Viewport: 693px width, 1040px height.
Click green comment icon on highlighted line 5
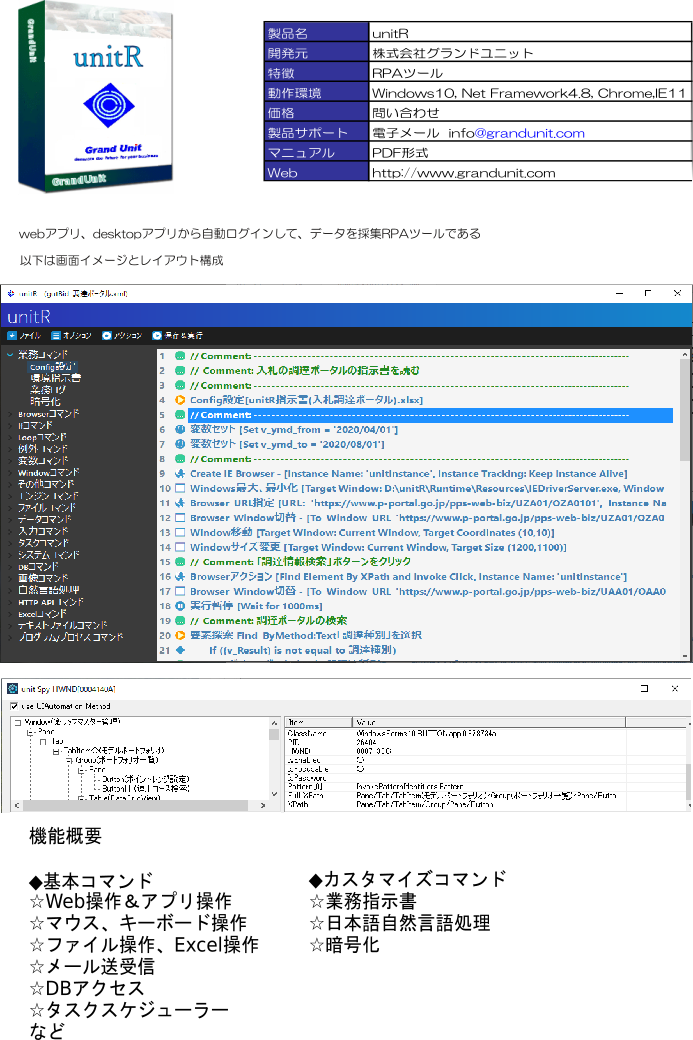[180, 415]
